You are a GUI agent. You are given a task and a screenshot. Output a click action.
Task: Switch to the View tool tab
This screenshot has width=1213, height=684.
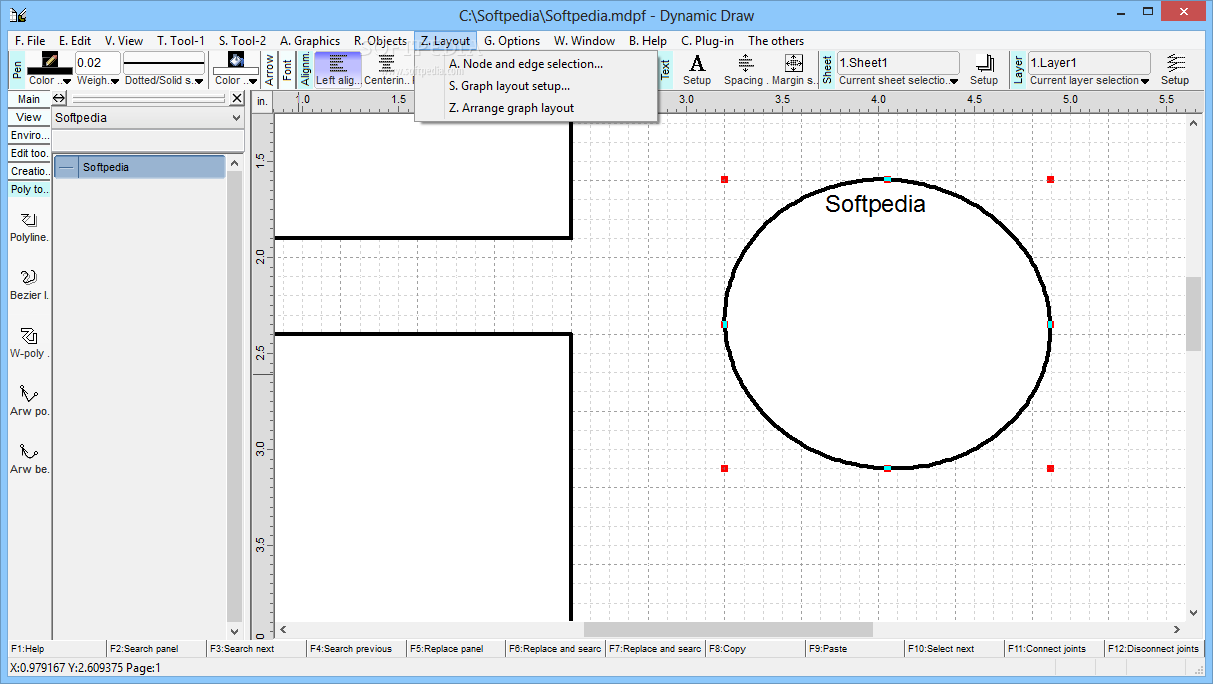tap(29, 117)
